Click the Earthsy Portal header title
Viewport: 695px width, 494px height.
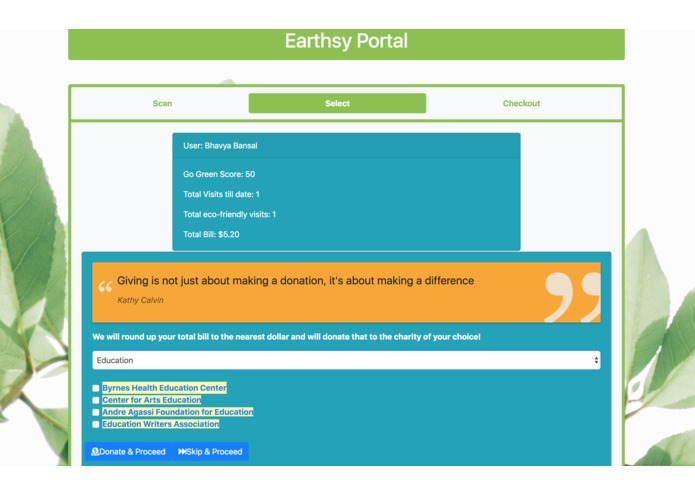click(346, 41)
